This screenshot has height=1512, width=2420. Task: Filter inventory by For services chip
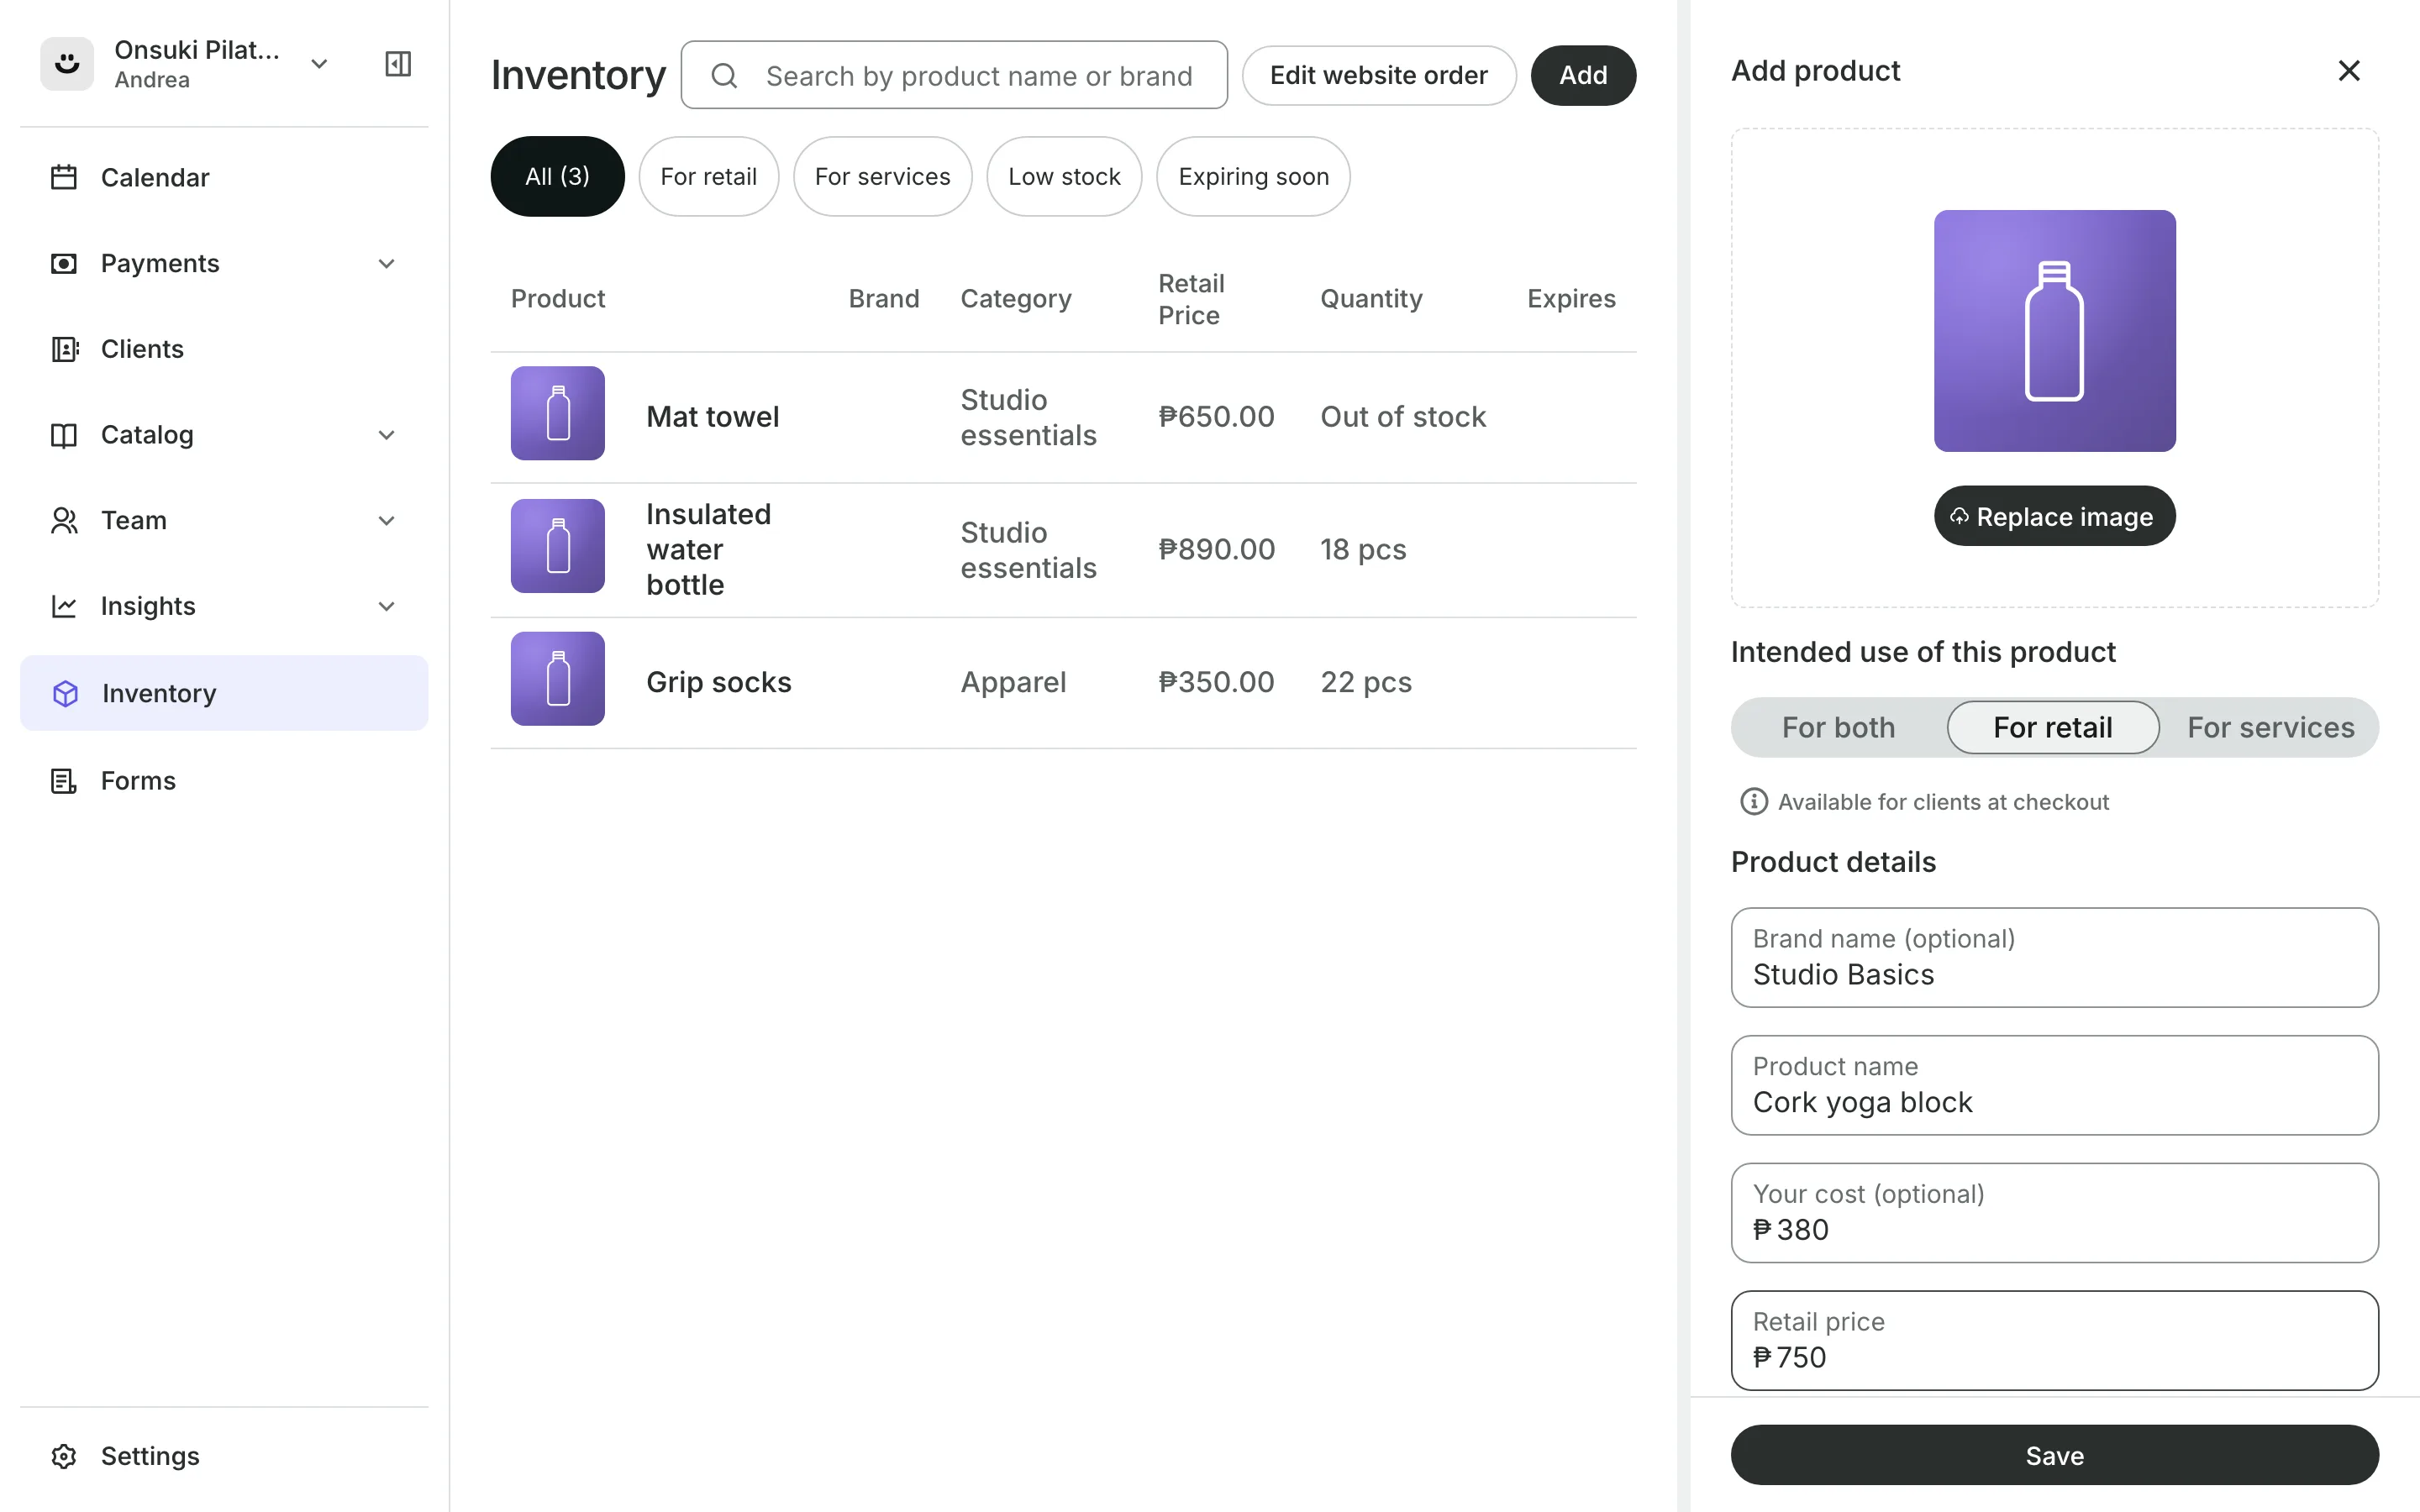click(882, 176)
